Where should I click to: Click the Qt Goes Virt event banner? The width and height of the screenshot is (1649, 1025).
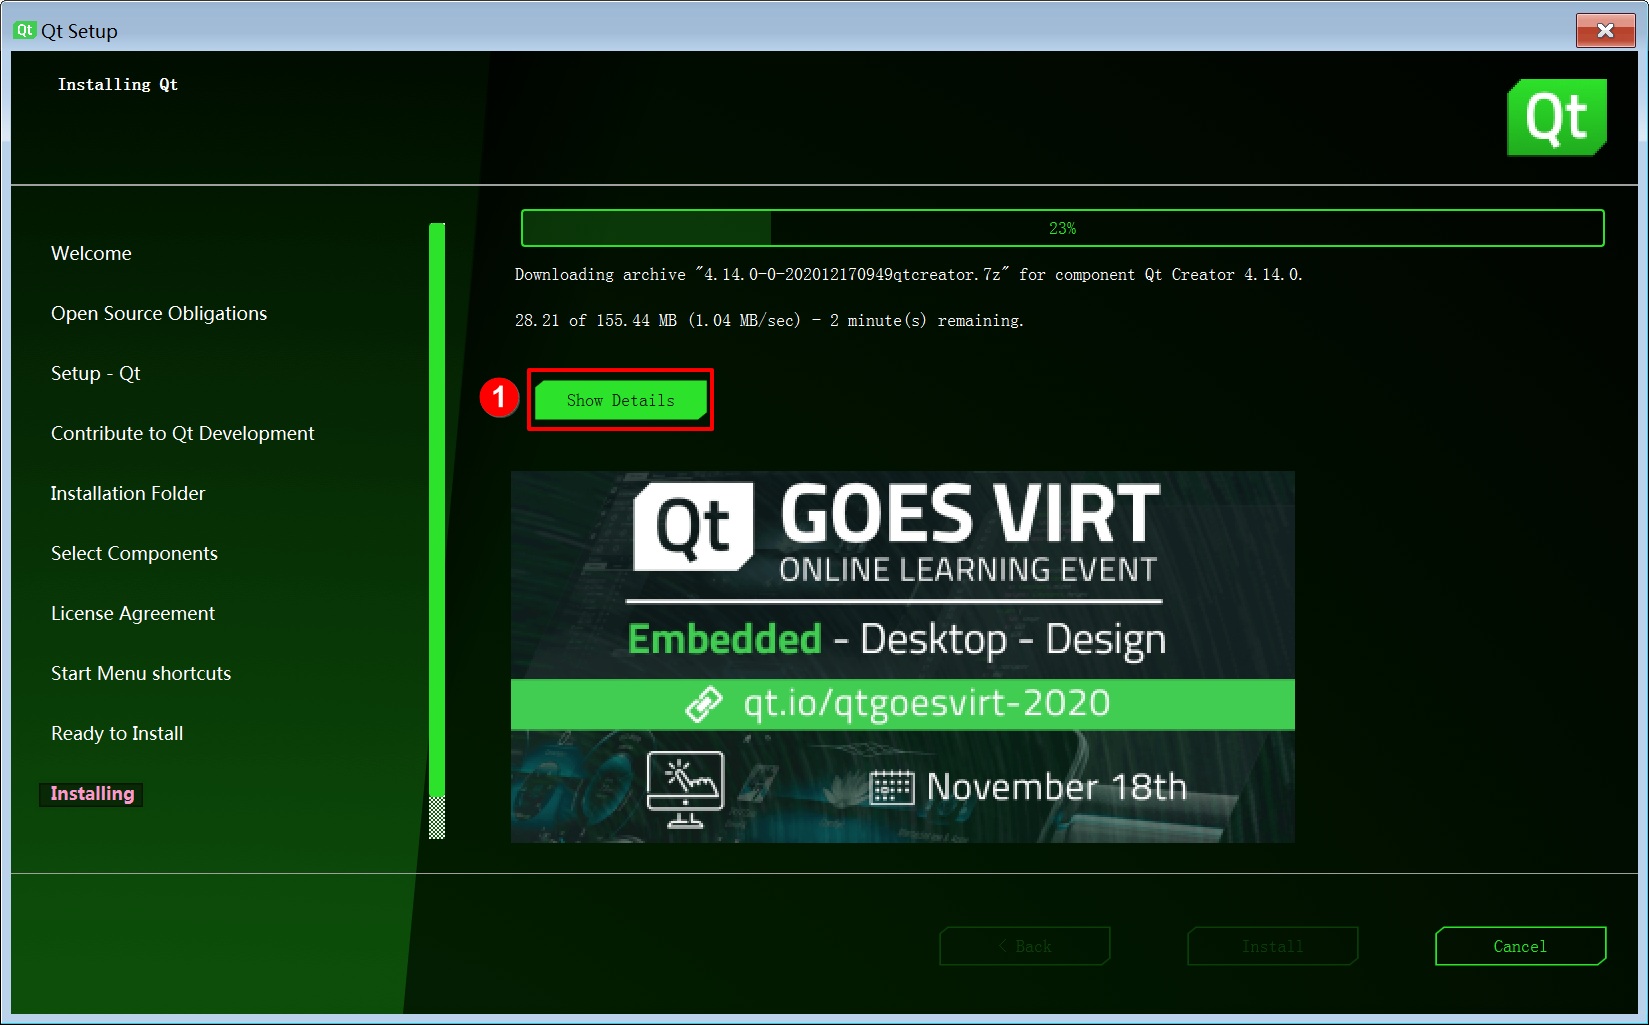[x=902, y=657]
